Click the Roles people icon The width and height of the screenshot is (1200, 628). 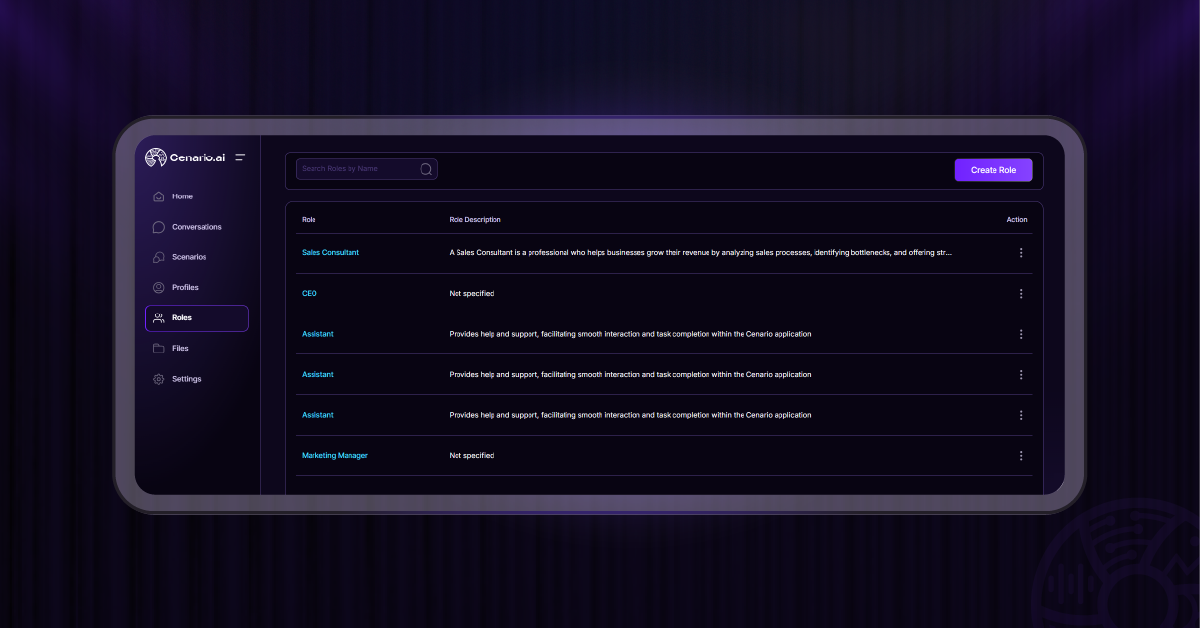point(158,318)
